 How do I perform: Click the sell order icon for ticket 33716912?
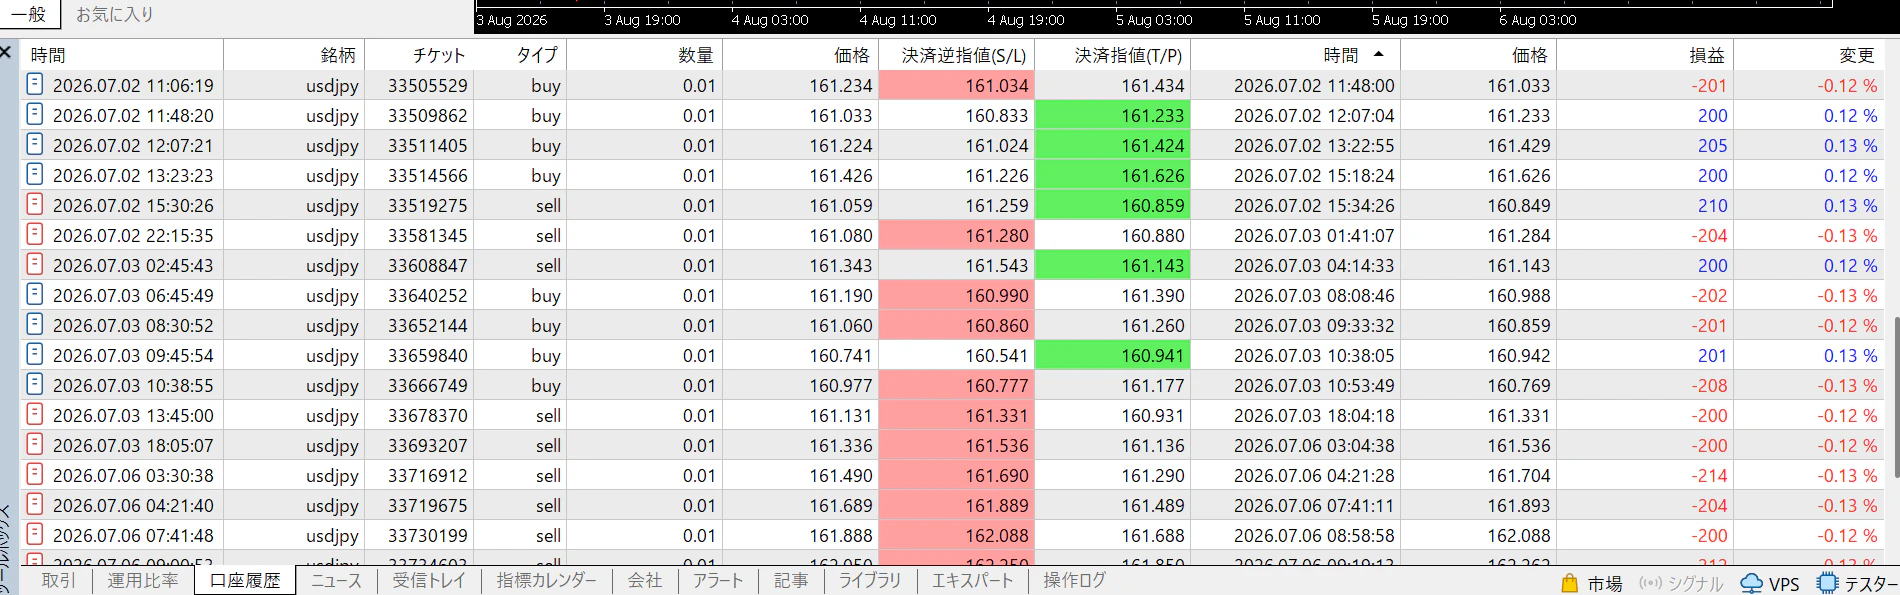point(34,474)
